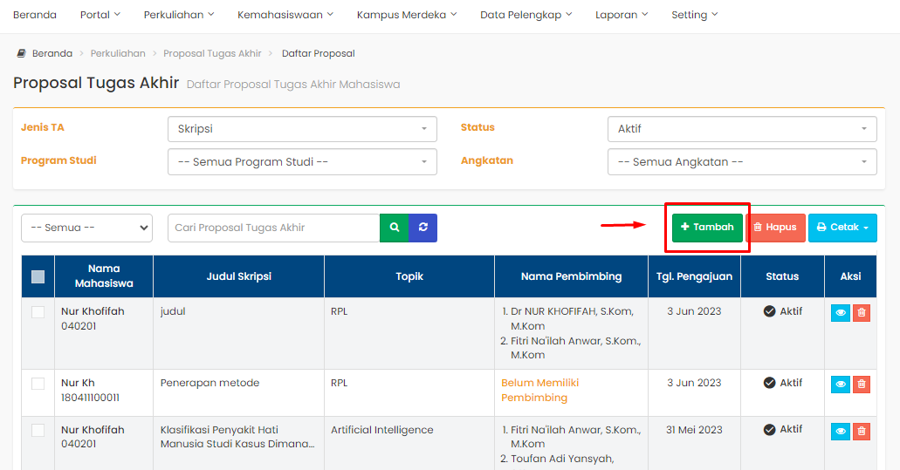Click the green Tambah button
This screenshot has height=470, width=900.
(707, 228)
